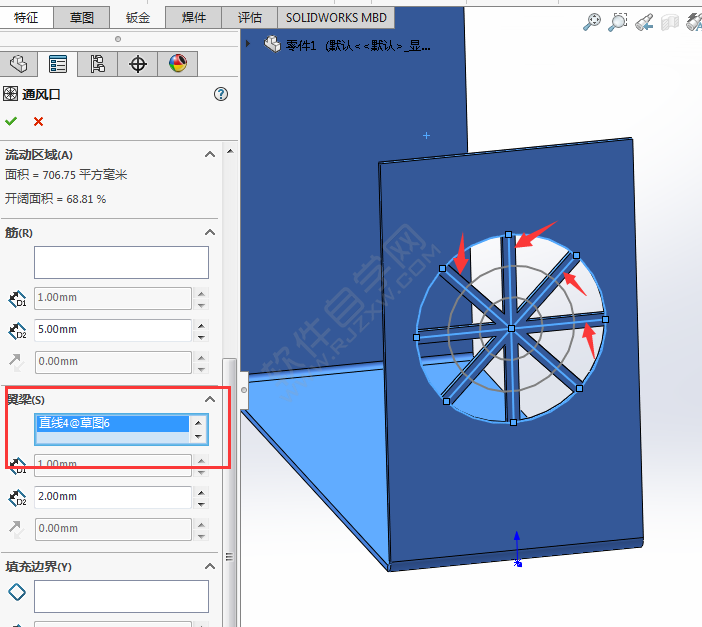Click the 通风口 vent feature icon
The image size is (702, 627).
pos(10,94)
